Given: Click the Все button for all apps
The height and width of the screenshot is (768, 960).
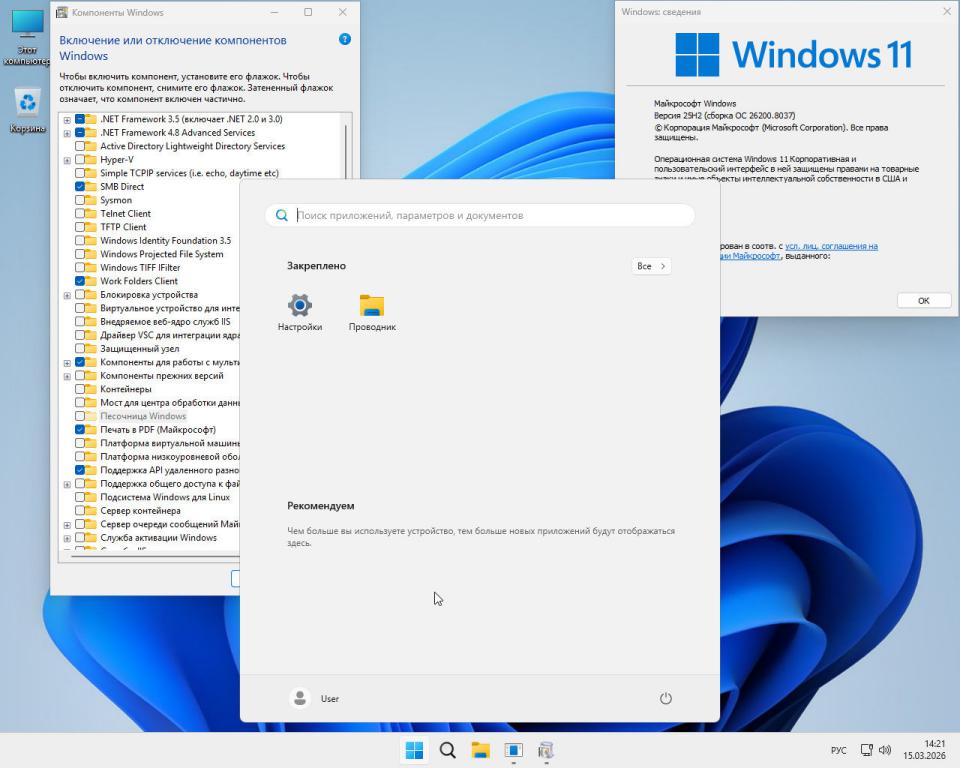Looking at the screenshot, I should (x=651, y=266).
